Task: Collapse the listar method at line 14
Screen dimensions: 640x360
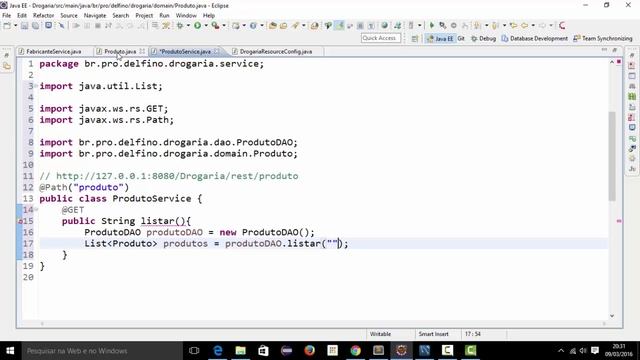Action: pos(36,210)
